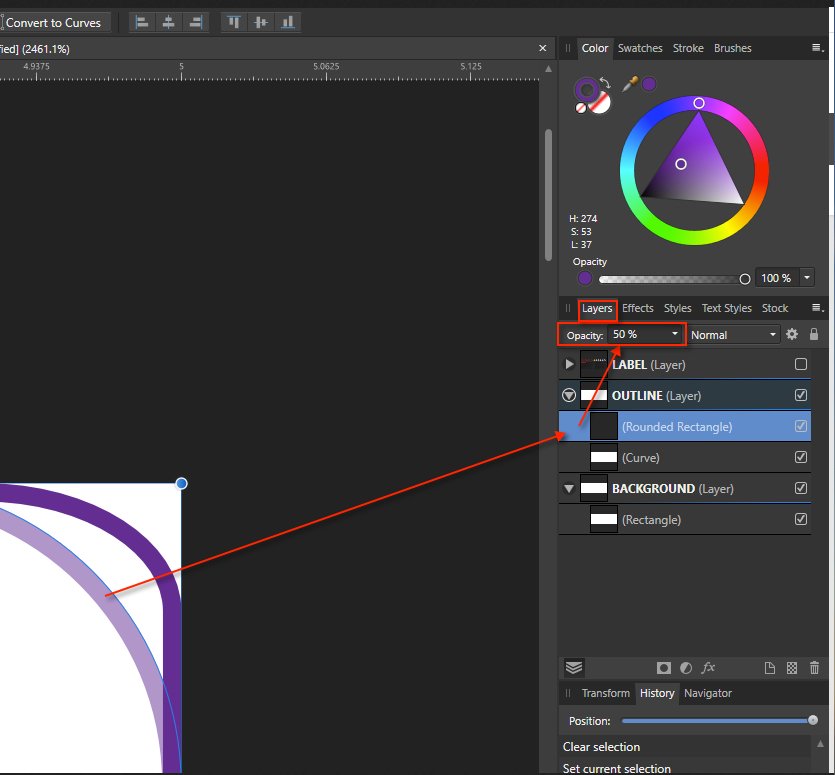The image size is (835, 775).
Task: Delete the selected layer with the trash icon
Action: [811, 668]
